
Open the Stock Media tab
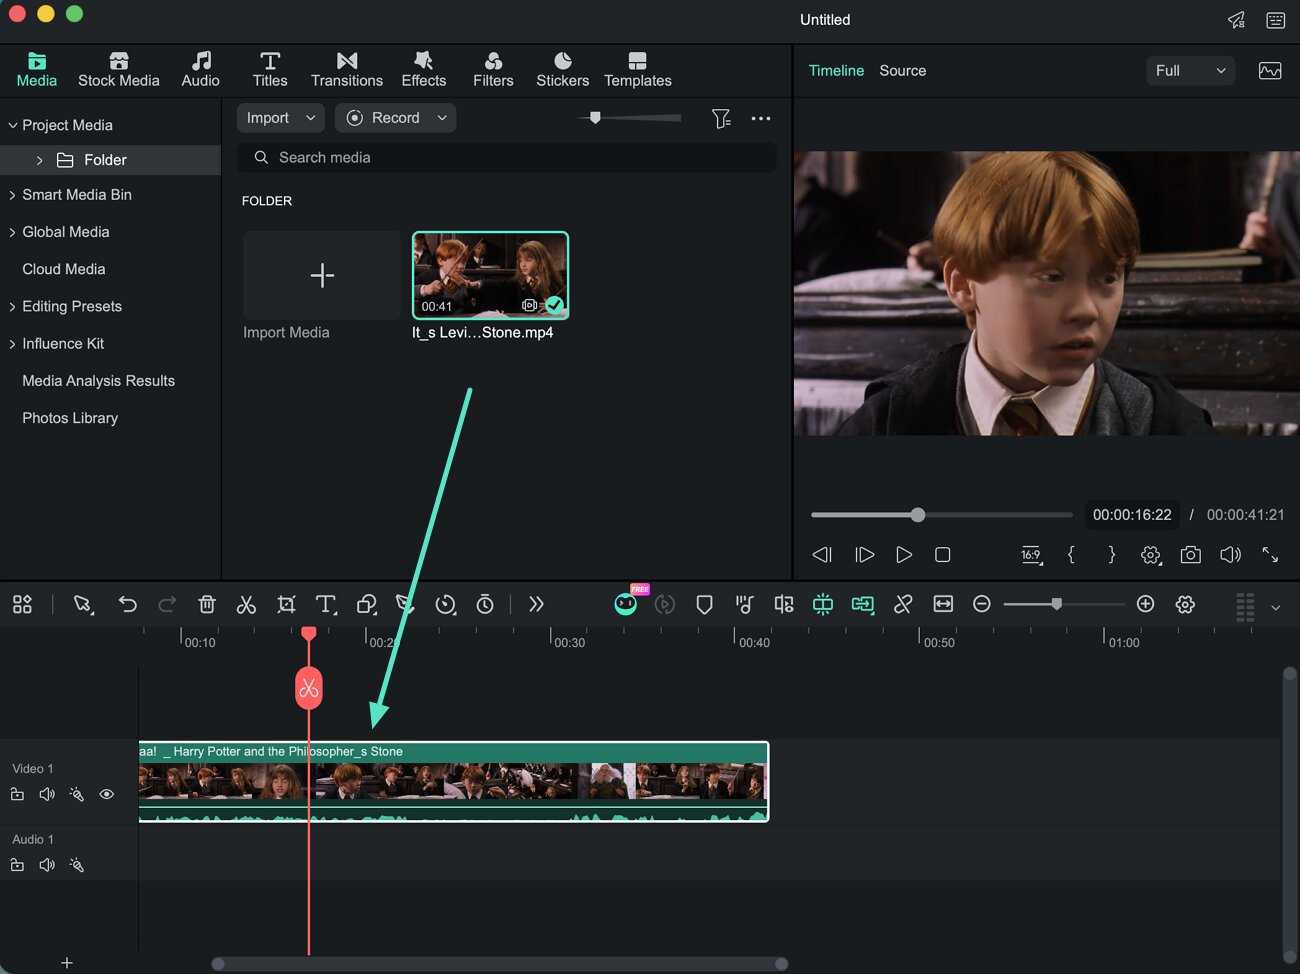[x=118, y=69]
